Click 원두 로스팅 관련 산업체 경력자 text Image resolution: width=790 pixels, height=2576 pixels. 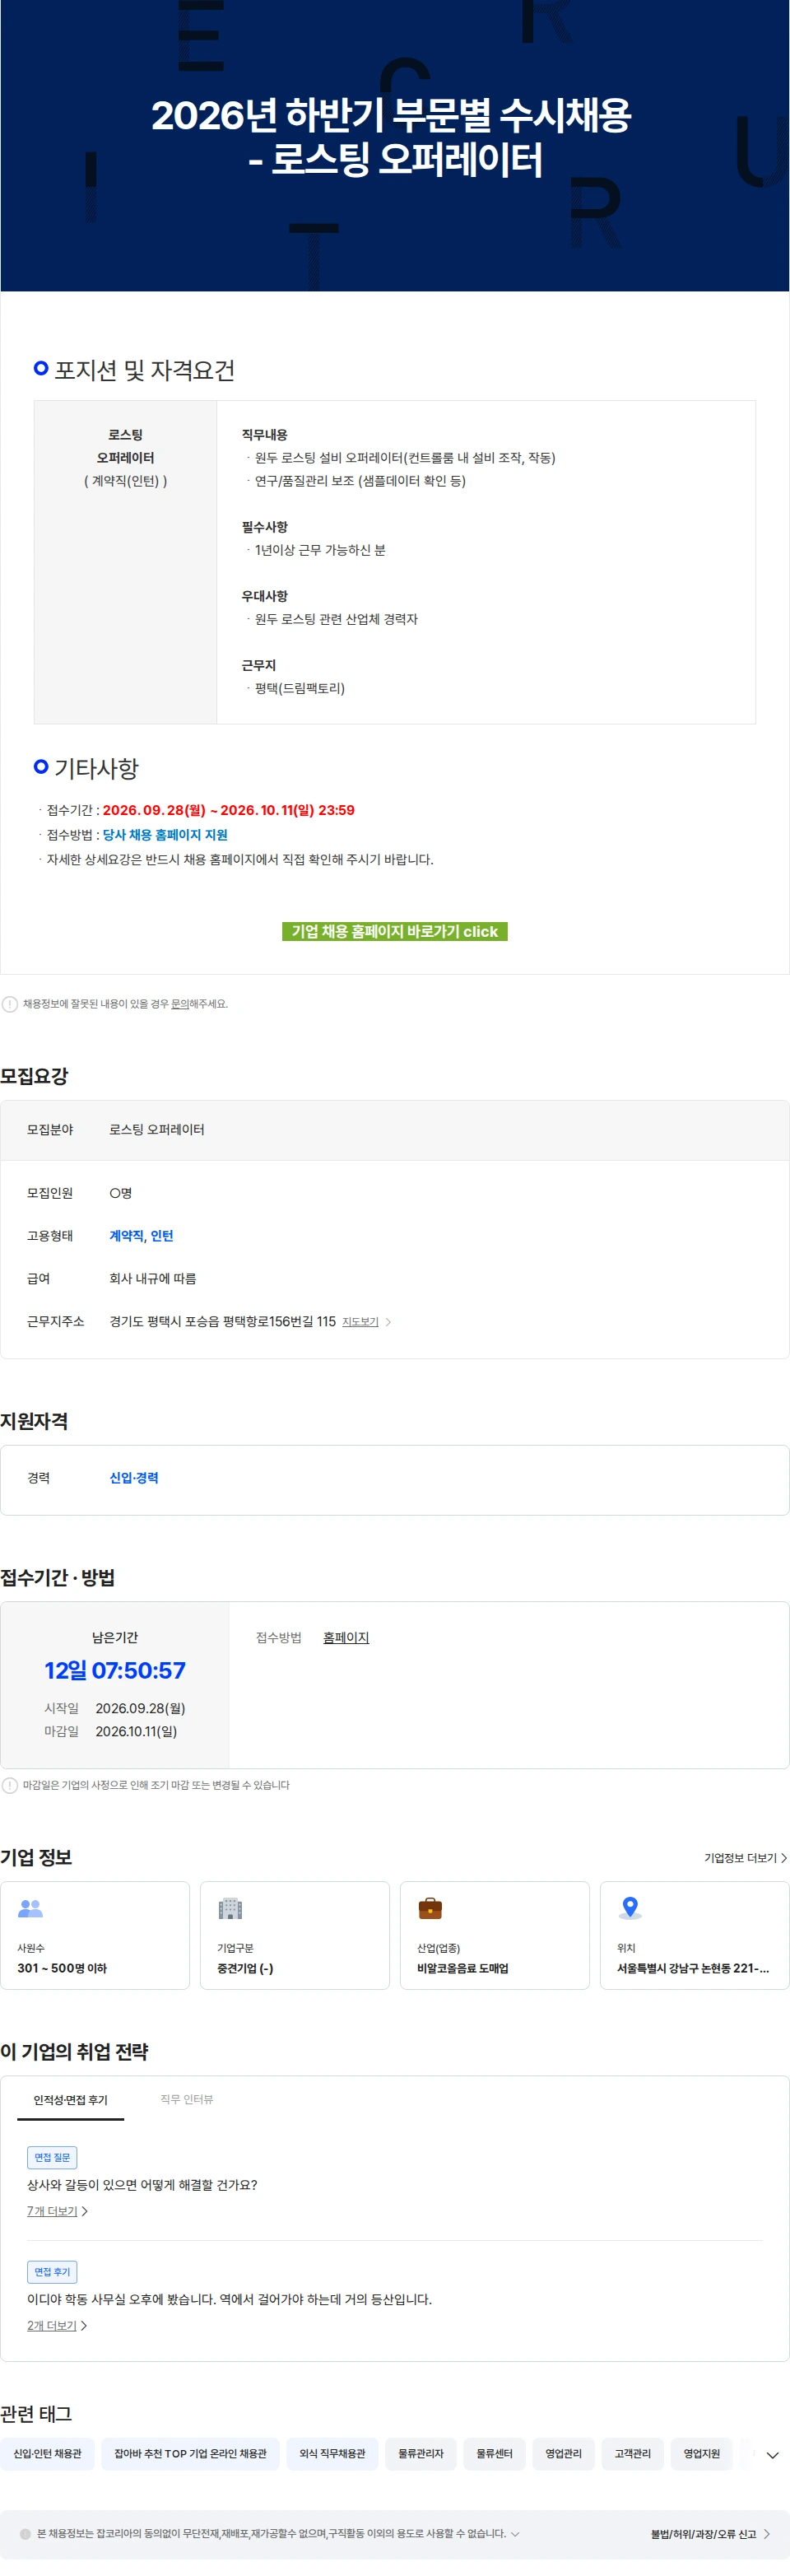pos(336,619)
